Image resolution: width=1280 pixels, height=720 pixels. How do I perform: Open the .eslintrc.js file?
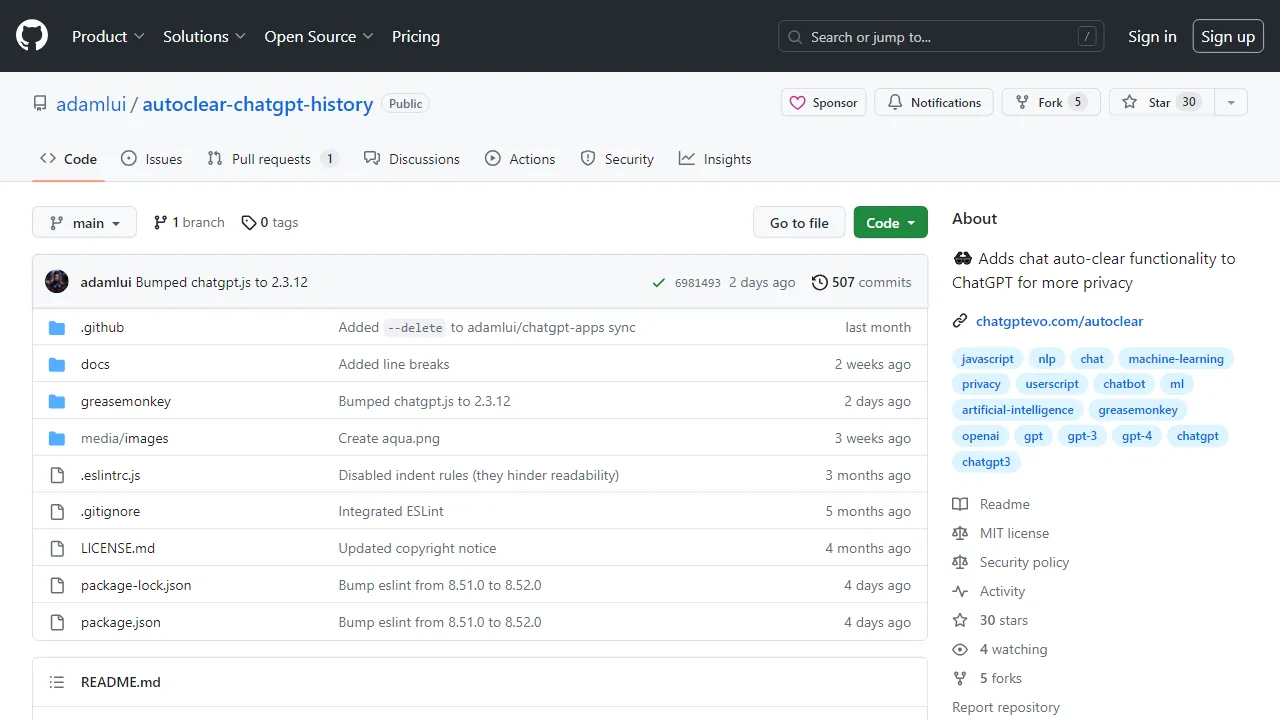110,475
